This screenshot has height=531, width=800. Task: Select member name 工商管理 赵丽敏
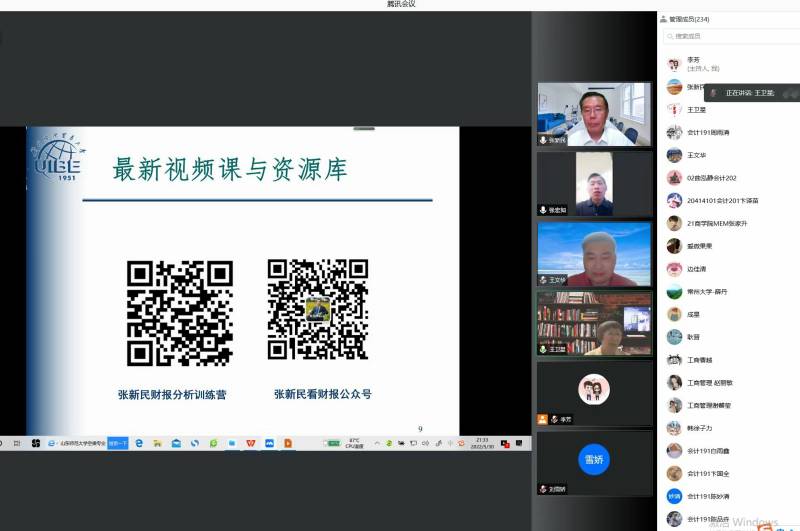[x=710, y=383]
